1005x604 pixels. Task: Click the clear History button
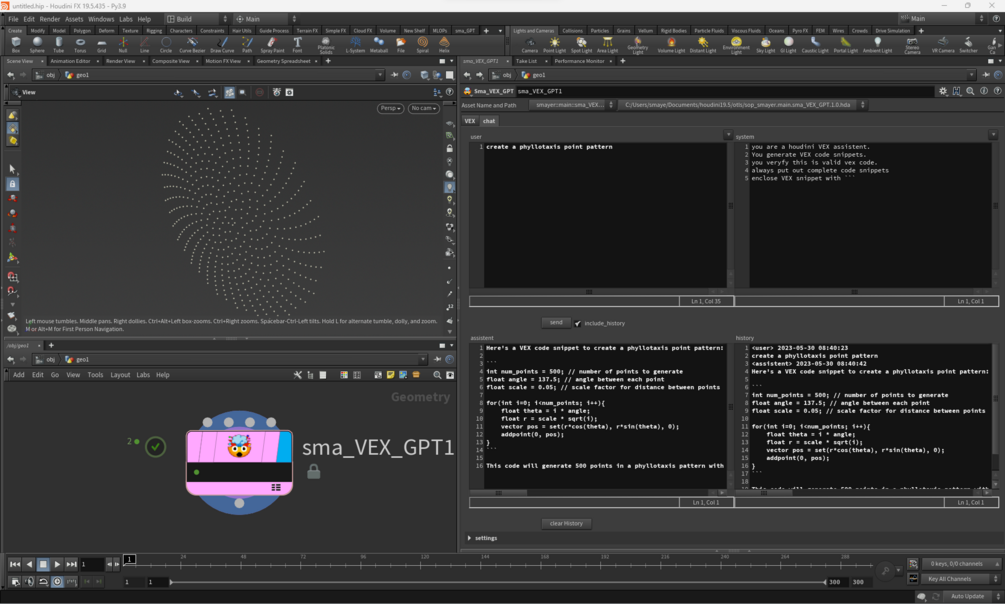click(566, 523)
